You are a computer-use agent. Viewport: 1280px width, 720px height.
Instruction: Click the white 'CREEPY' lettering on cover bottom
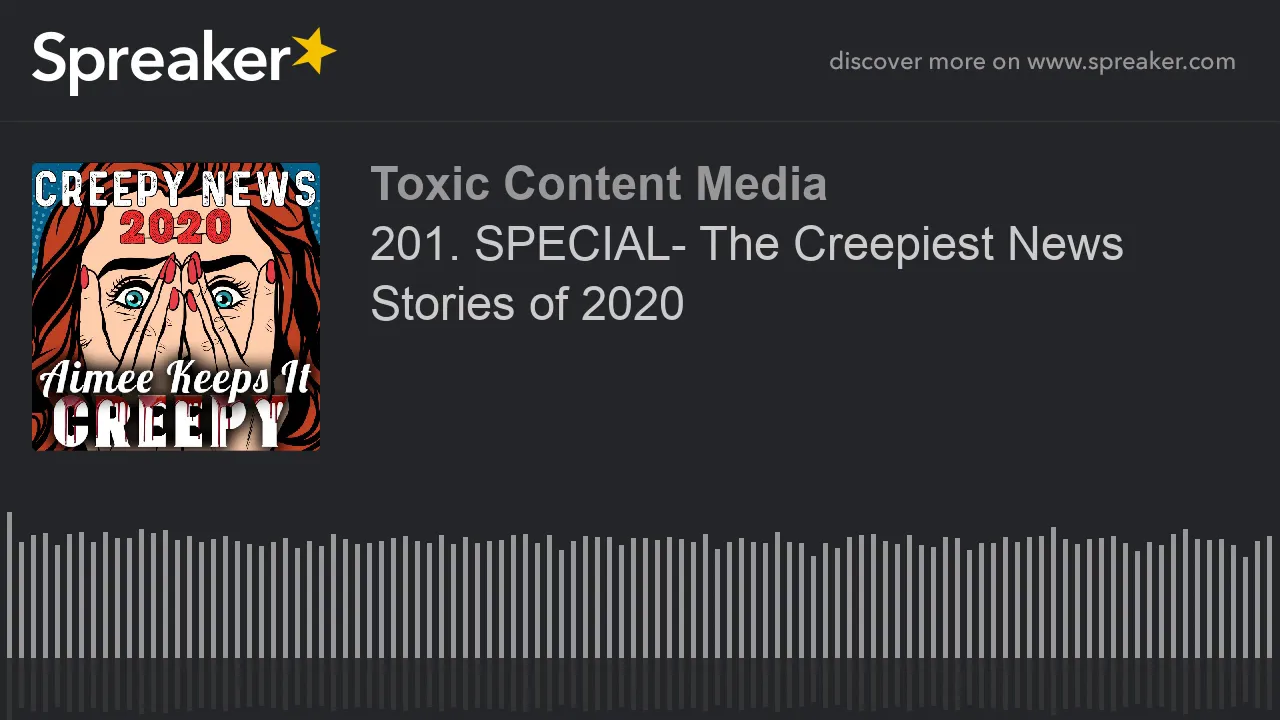tap(170, 424)
